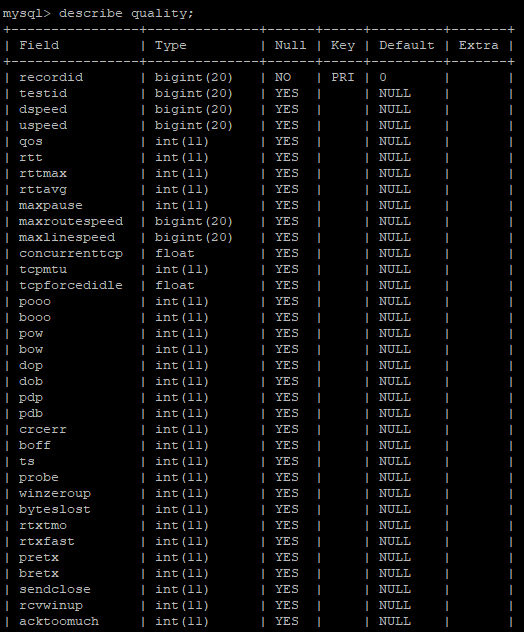Select the 'maxroutespeed' field name
Screen dimensions: 524x632
[71, 221]
